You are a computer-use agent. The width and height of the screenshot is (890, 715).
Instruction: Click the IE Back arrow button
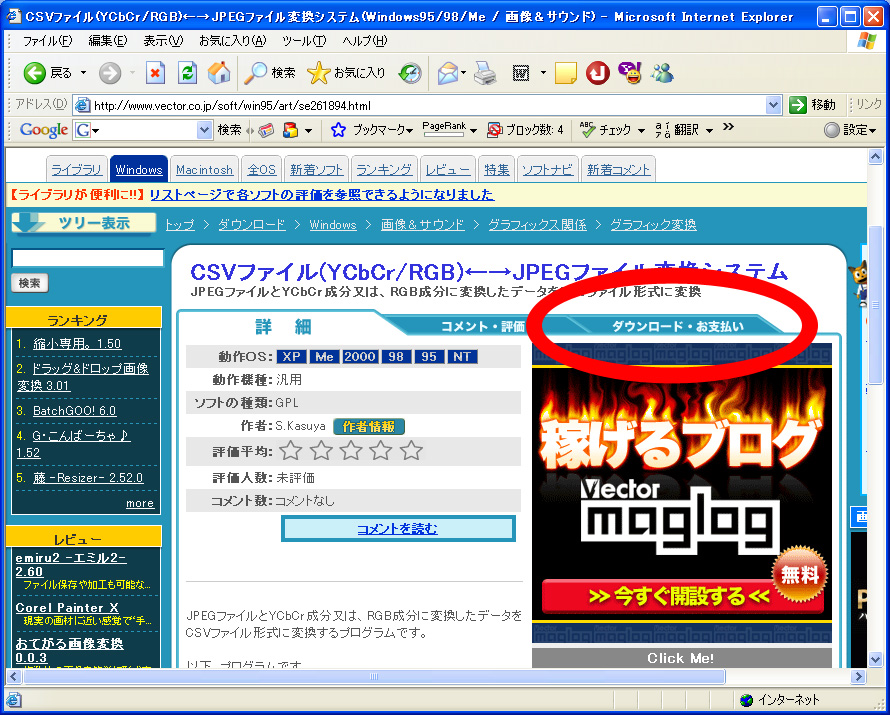pos(34,73)
